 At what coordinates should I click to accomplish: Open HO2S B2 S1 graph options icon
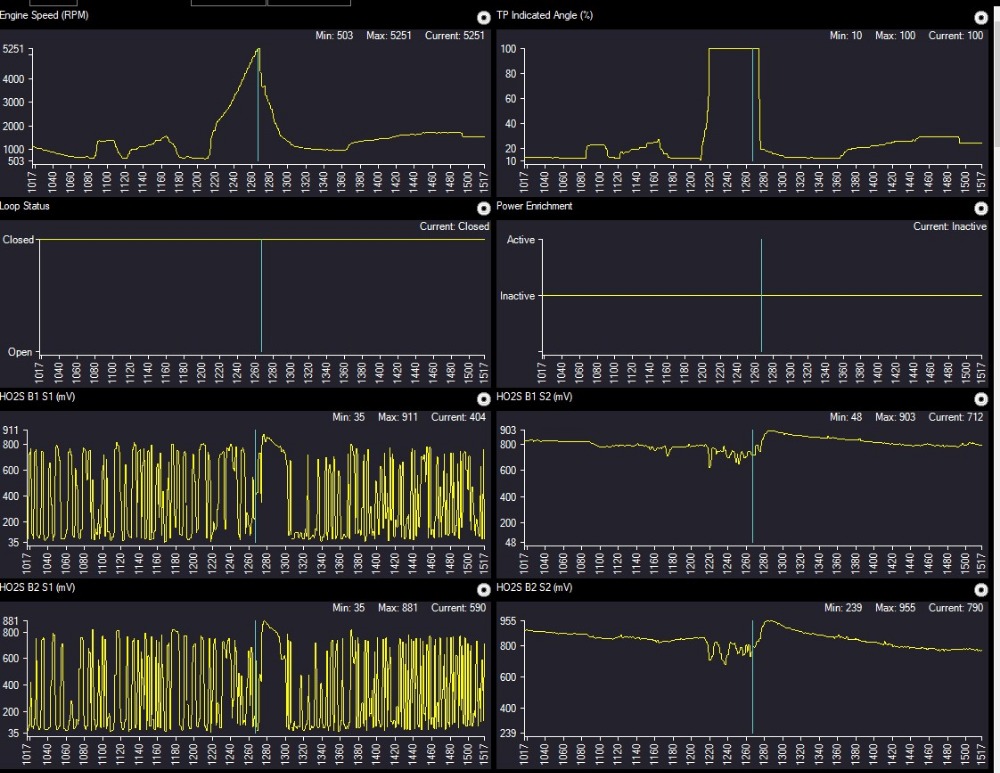click(484, 589)
